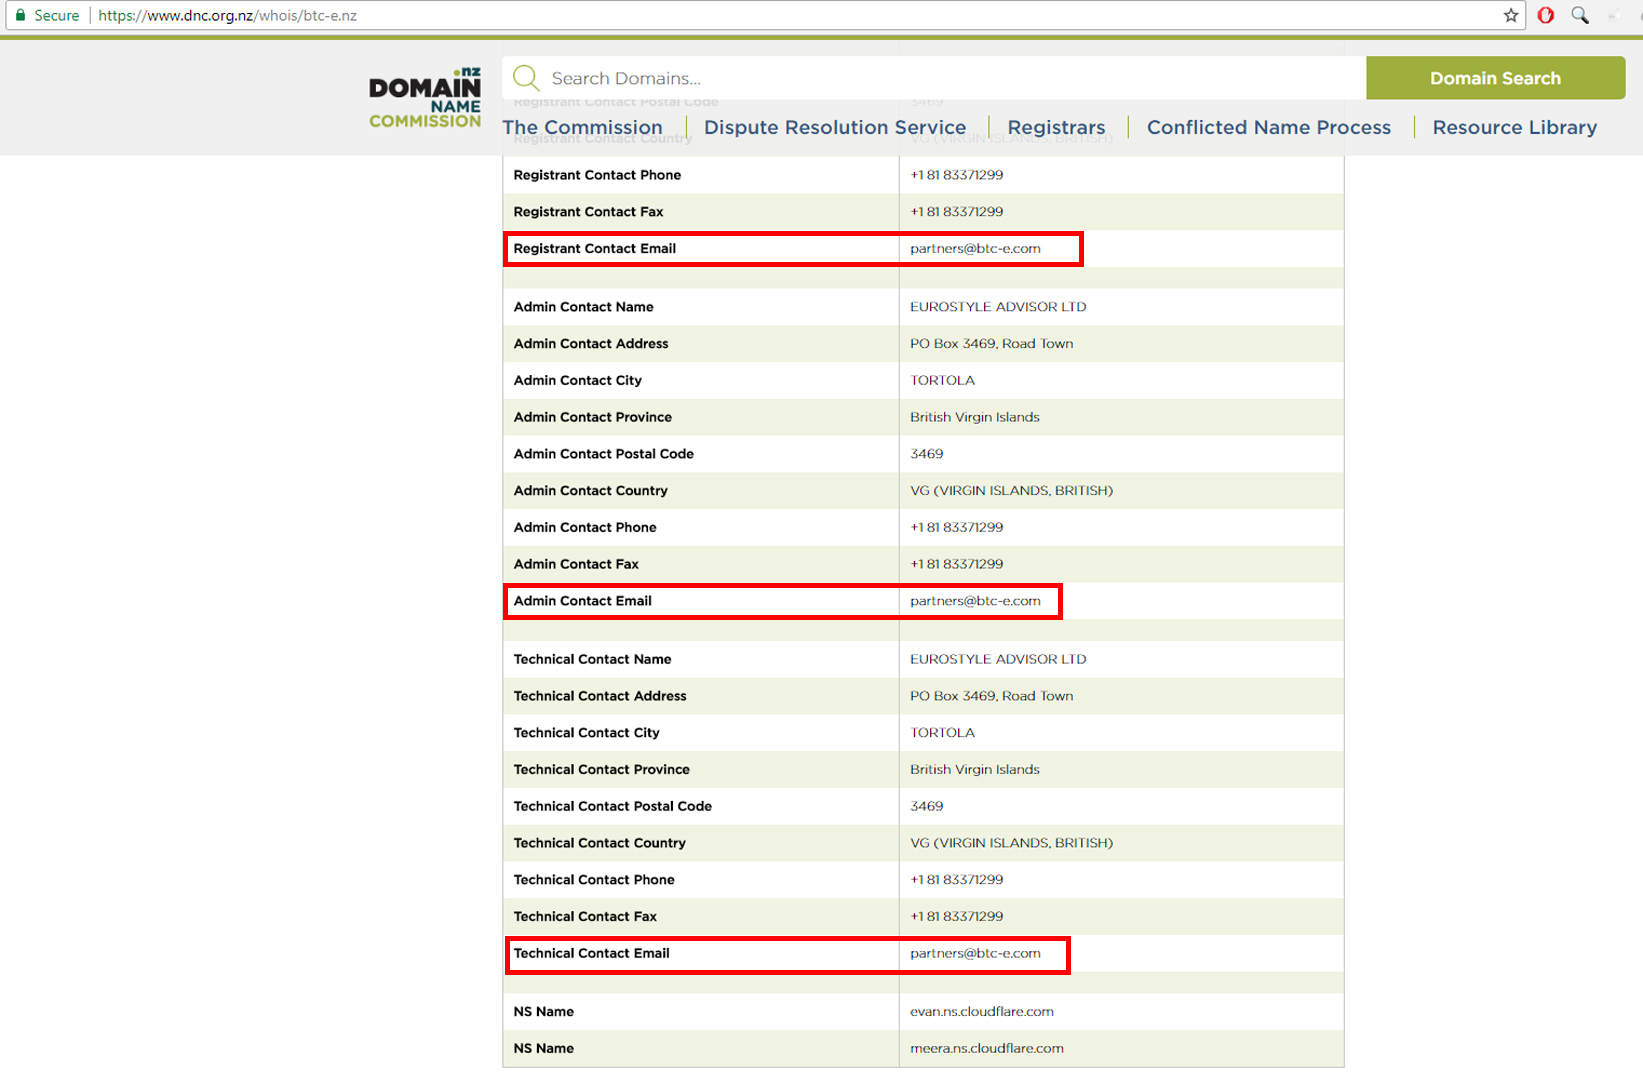The width and height of the screenshot is (1643, 1080).
Task: Select the Admin Contact Fax label
Action: coord(576,565)
